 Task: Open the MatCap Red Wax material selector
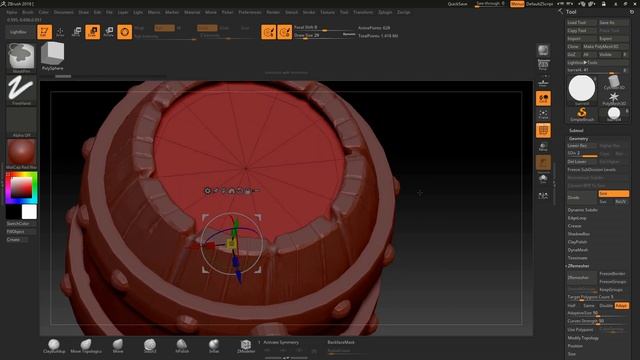coord(21,154)
